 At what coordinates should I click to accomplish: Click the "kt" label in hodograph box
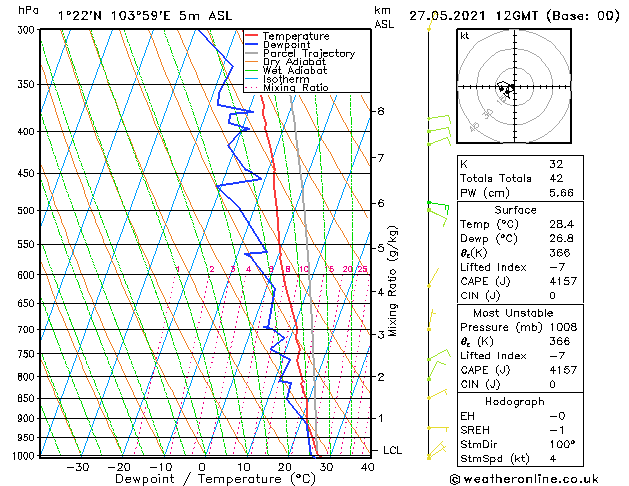(465, 36)
